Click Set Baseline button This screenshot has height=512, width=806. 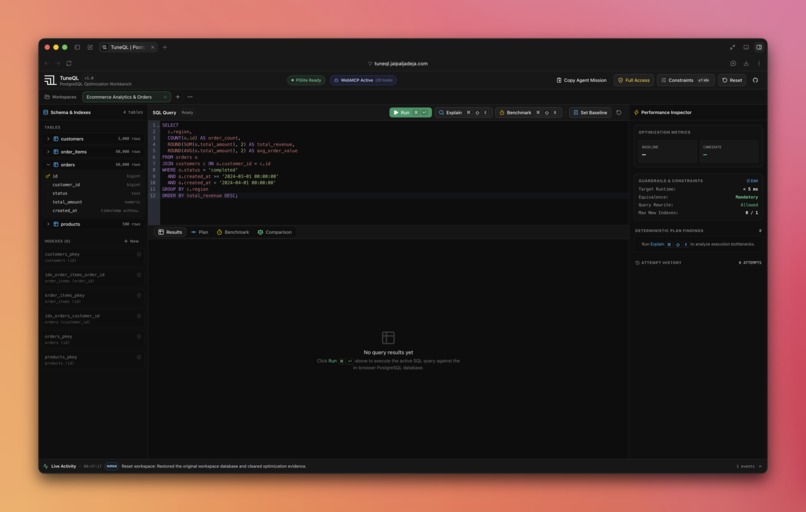click(x=590, y=113)
